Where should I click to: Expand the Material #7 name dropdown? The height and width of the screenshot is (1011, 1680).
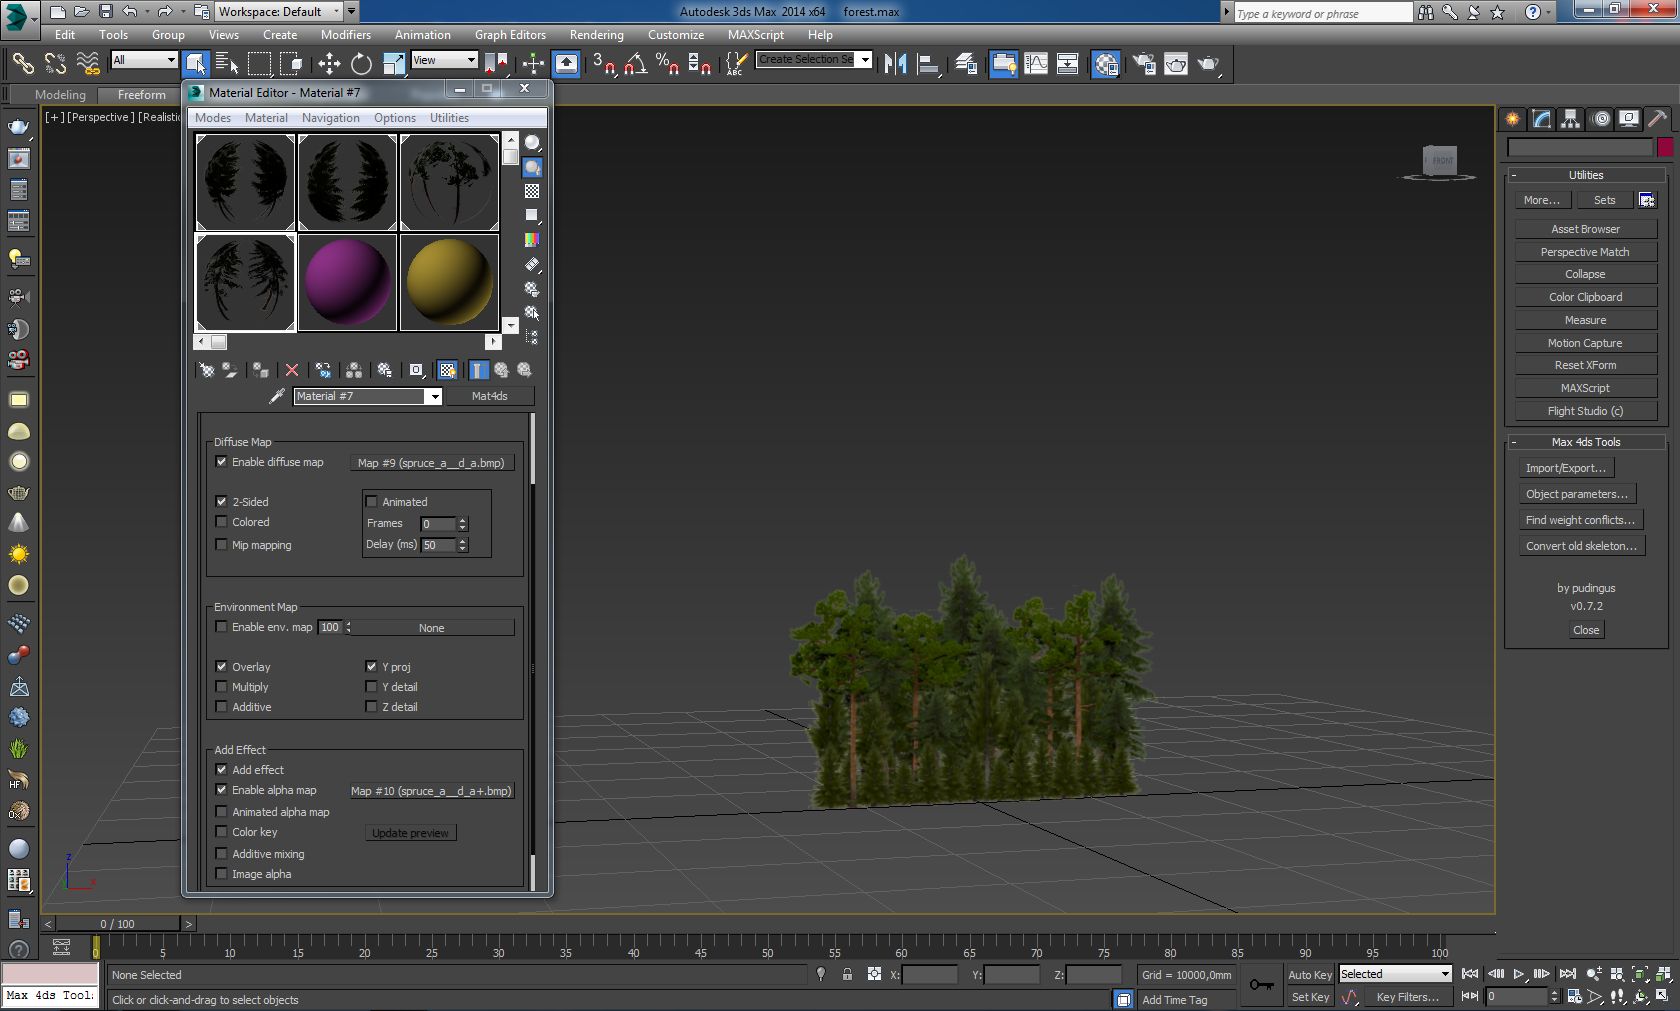point(433,397)
